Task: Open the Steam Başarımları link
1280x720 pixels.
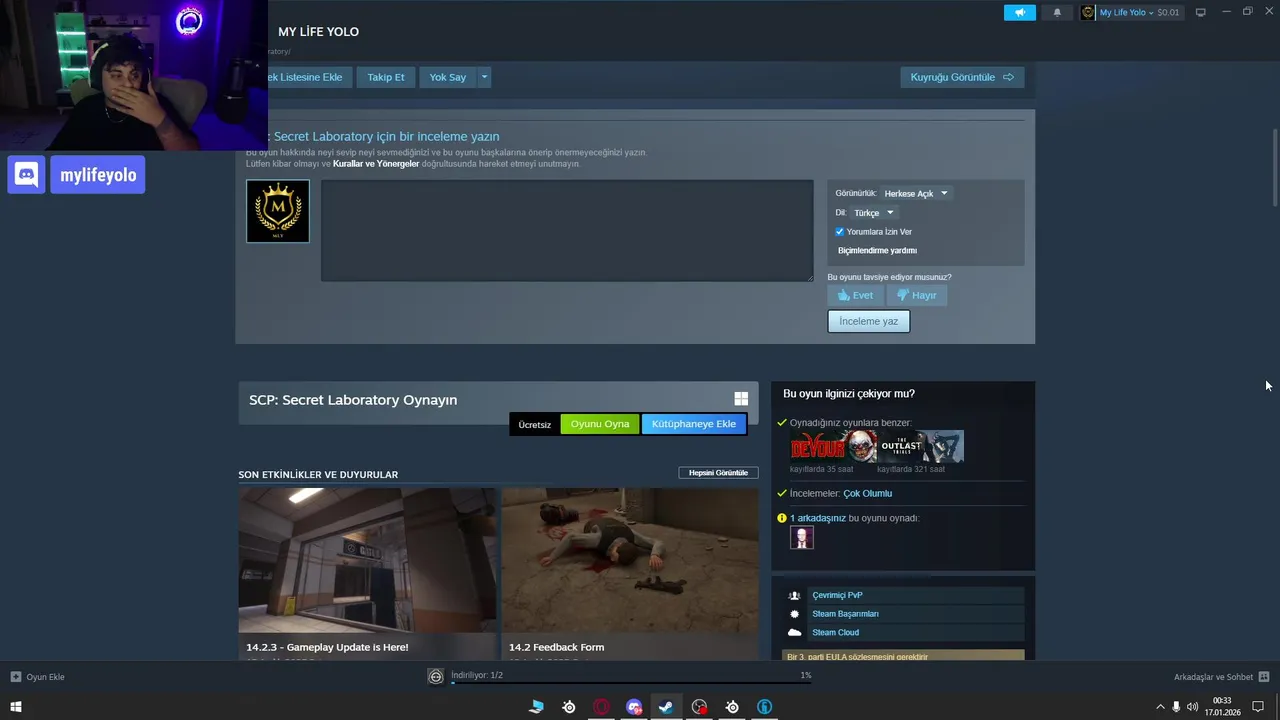Action: click(845, 614)
